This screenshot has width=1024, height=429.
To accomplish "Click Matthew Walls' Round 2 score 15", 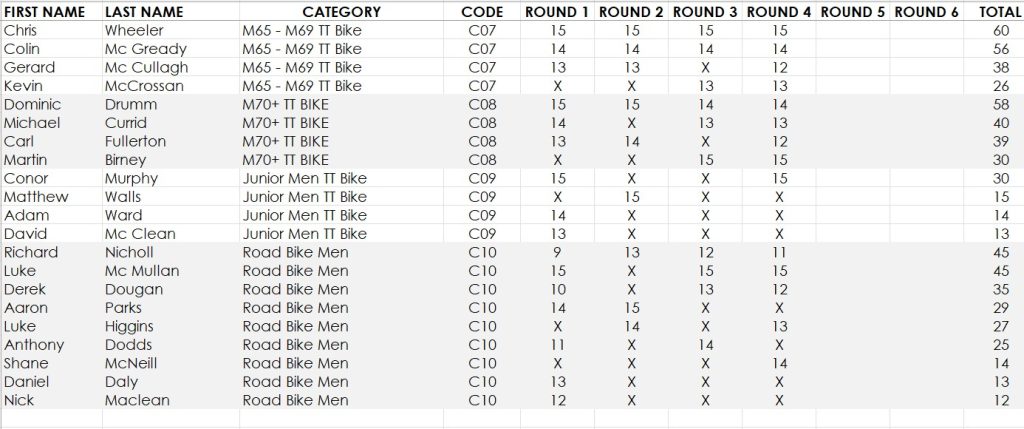I will click(631, 197).
